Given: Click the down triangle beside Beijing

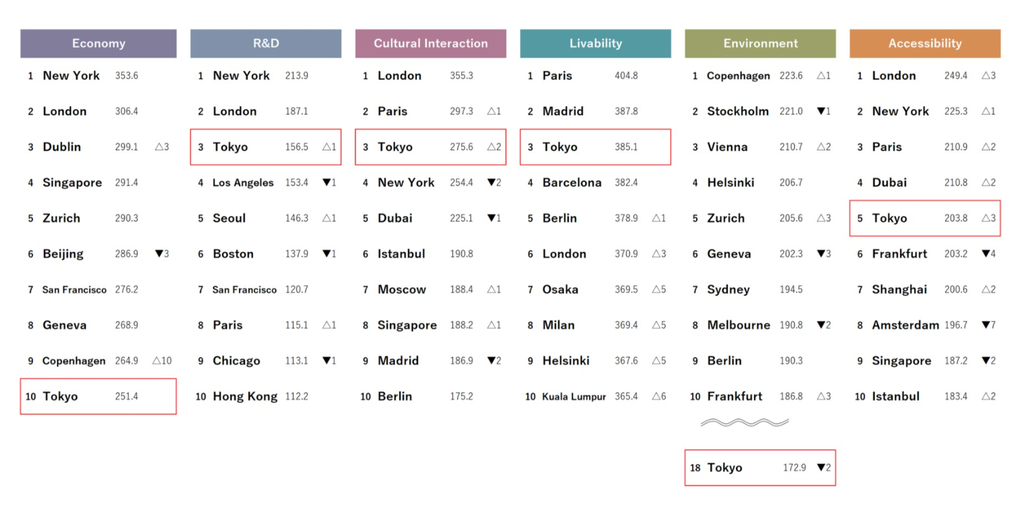Looking at the screenshot, I should [x=158, y=254].
